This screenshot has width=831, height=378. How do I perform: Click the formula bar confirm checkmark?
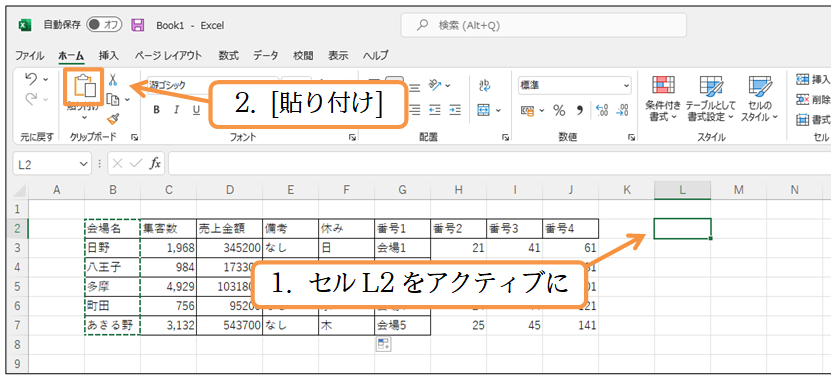pyautogui.click(x=136, y=164)
